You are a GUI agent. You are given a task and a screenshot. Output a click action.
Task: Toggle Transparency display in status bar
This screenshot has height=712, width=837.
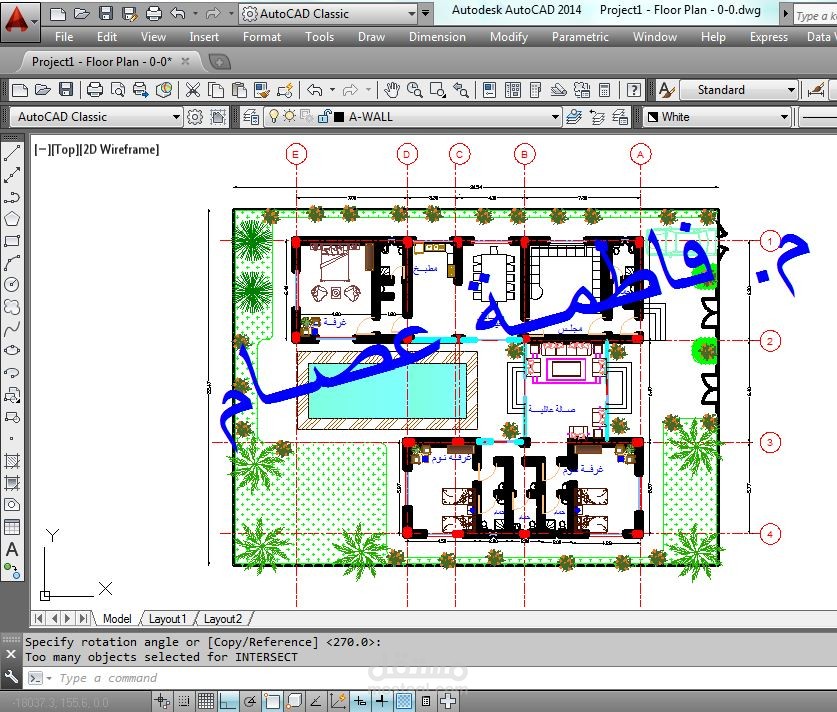tap(404, 701)
